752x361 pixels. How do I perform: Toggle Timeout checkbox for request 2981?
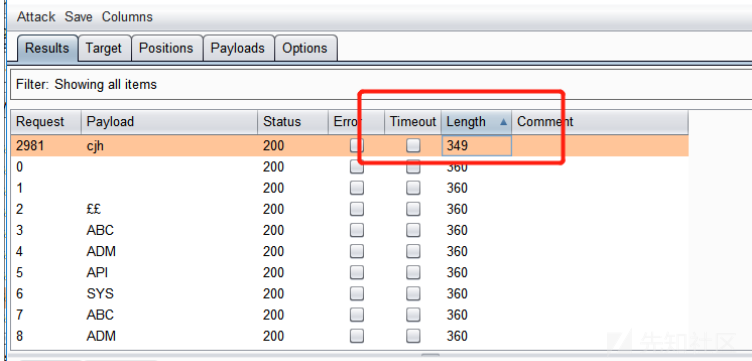pyautogui.click(x=413, y=145)
